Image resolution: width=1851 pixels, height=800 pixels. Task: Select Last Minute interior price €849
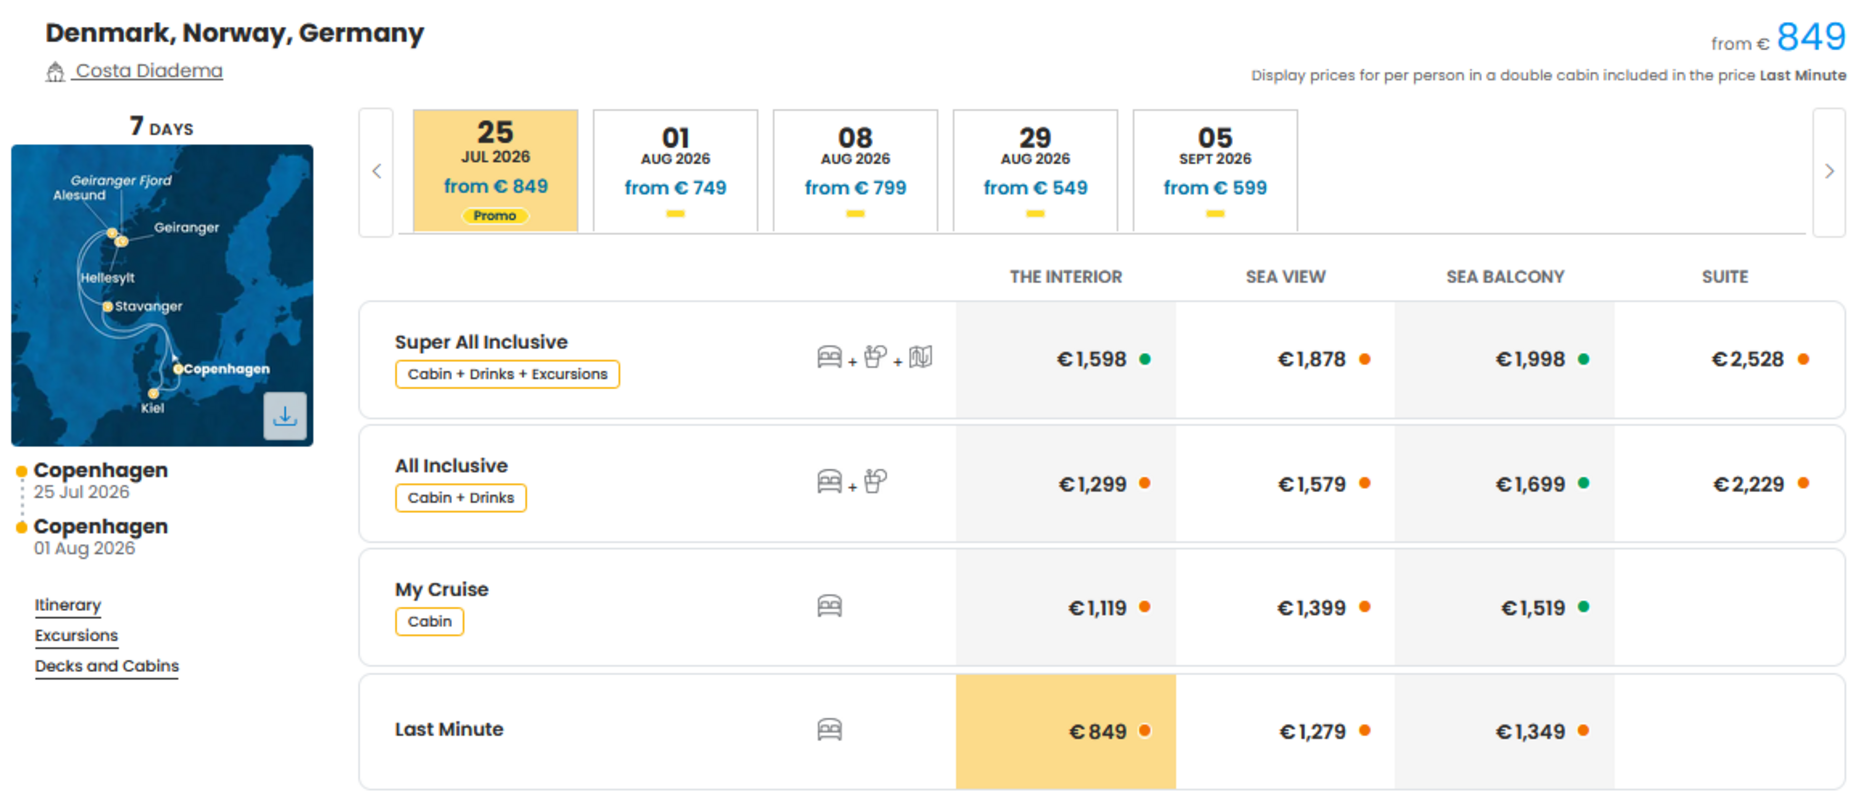click(1066, 731)
